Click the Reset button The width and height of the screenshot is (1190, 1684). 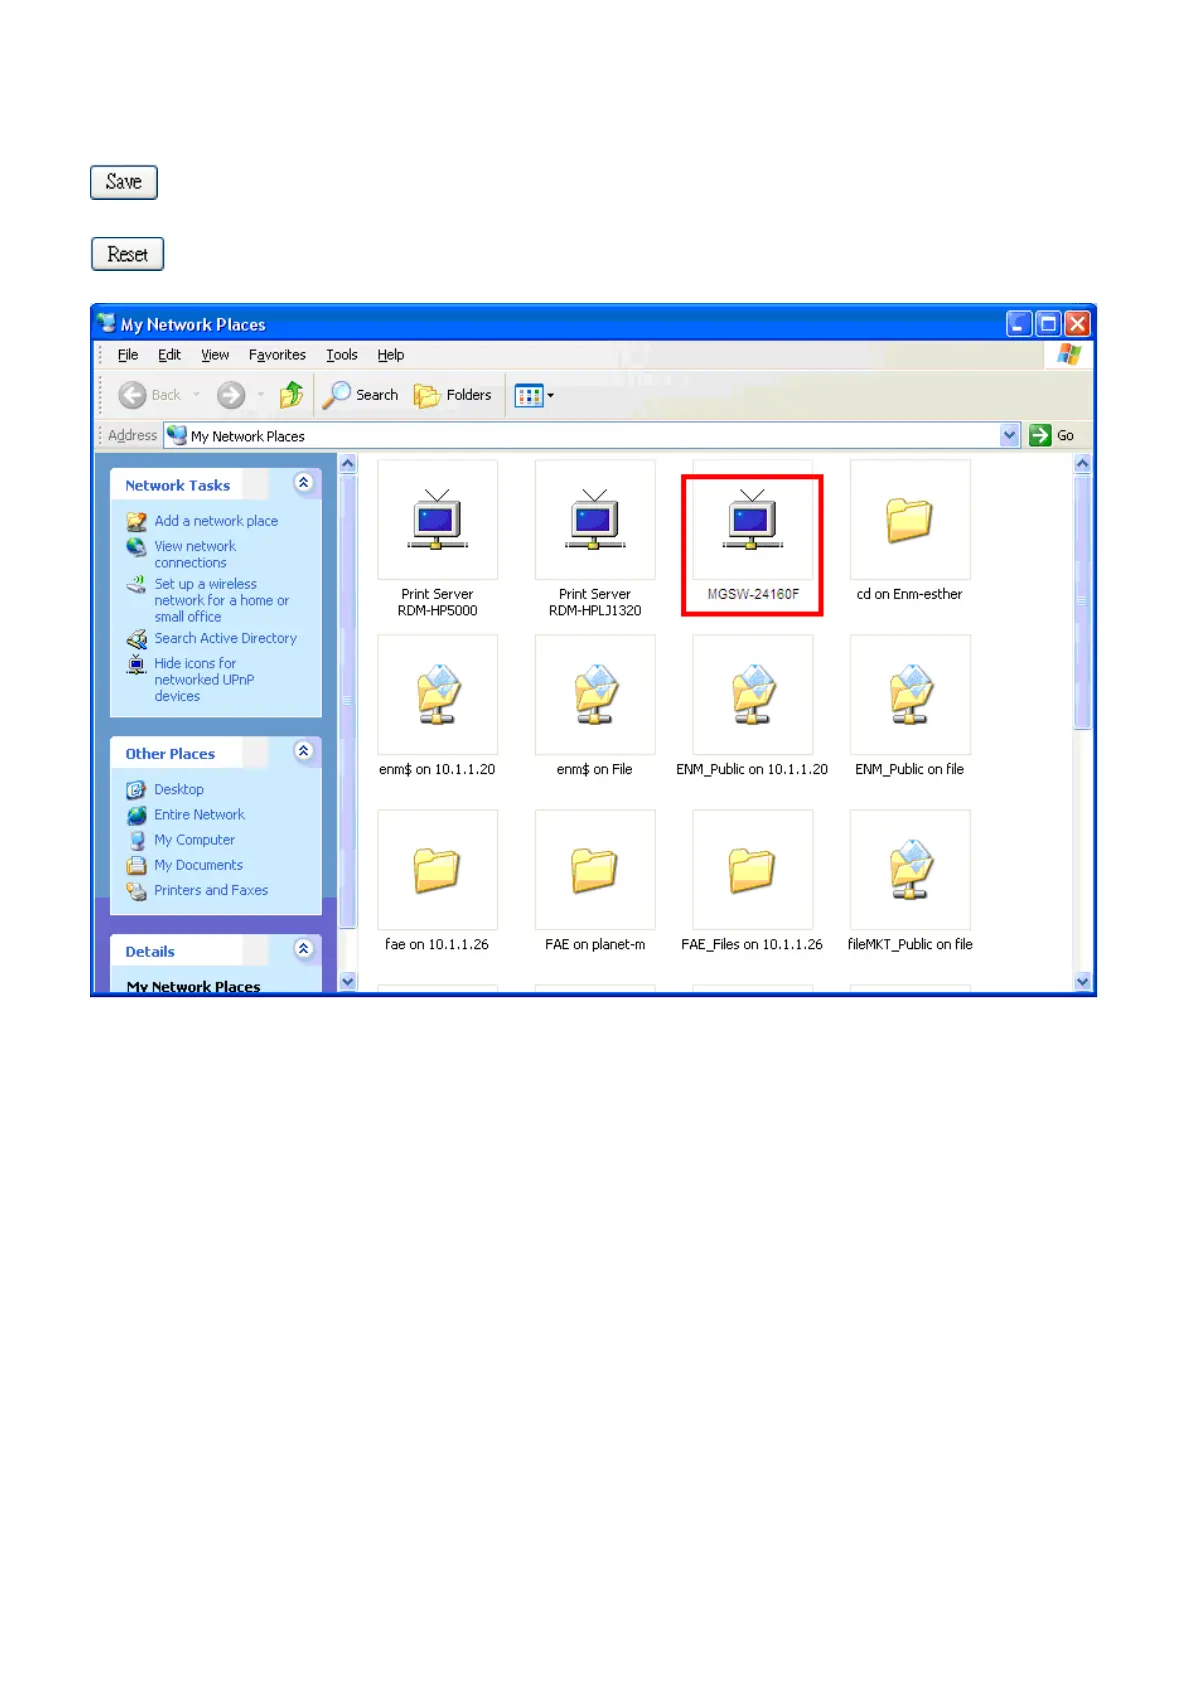click(127, 254)
